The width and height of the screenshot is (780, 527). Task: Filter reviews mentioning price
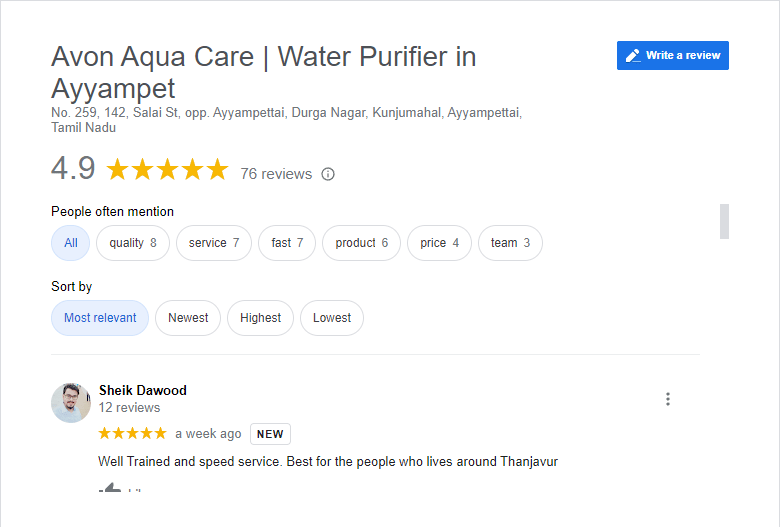[x=440, y=243]
